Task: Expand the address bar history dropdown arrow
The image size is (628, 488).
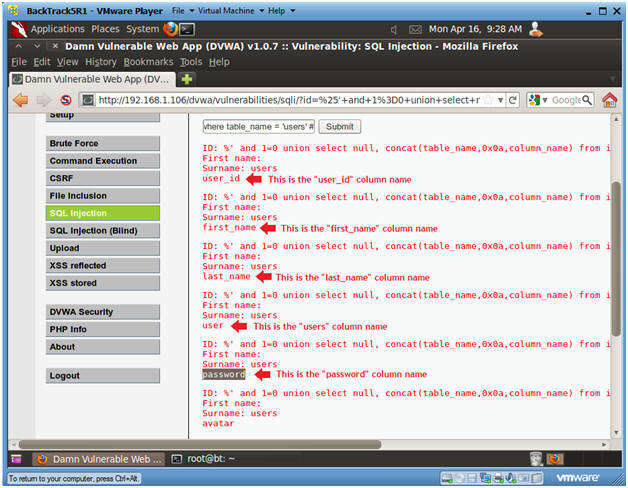Action: click(500, 100)
